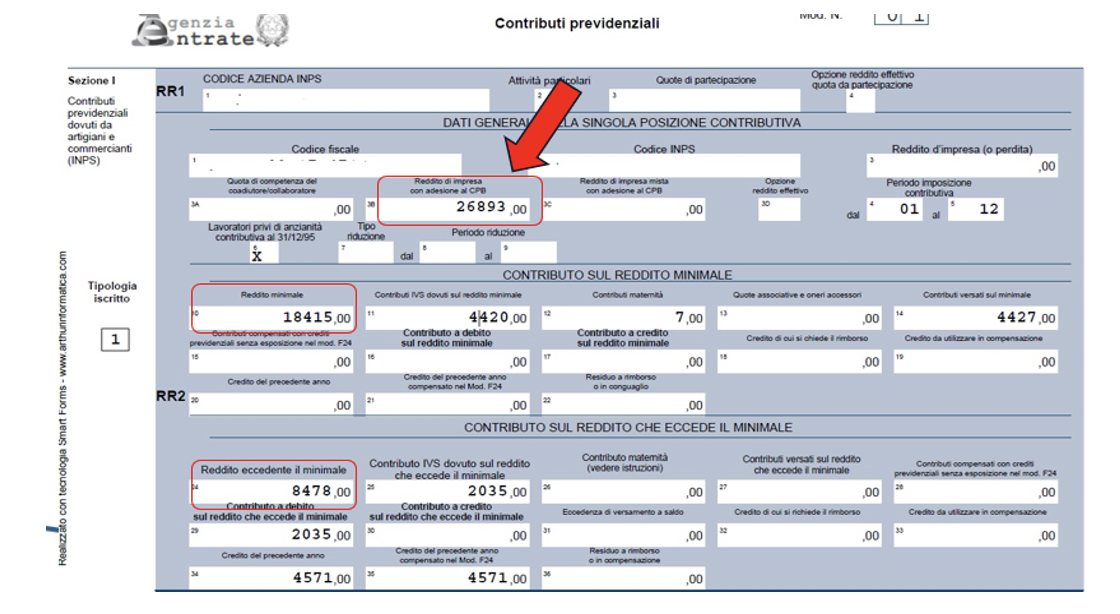Select the Quote di partecipazione field
This screenshot has height=614, width=1120.
tap(705, 100)
